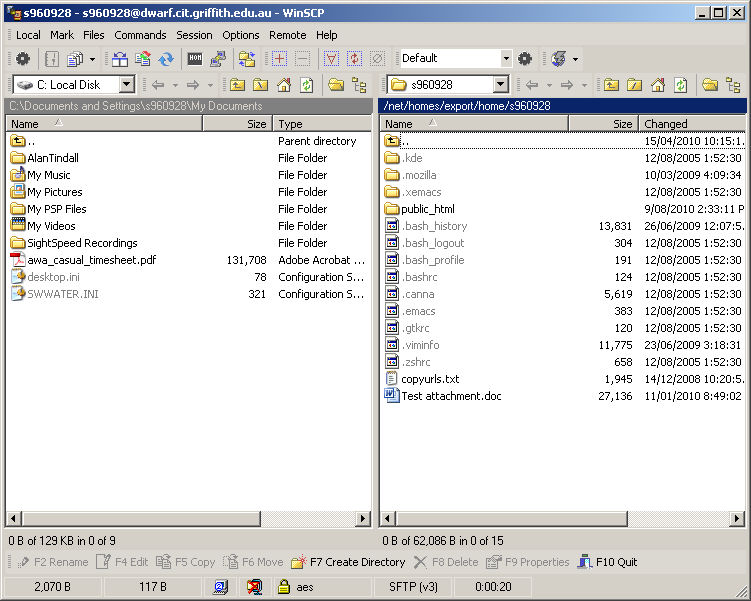
Task: Open the terminal console icon
Action: point(195,59)
